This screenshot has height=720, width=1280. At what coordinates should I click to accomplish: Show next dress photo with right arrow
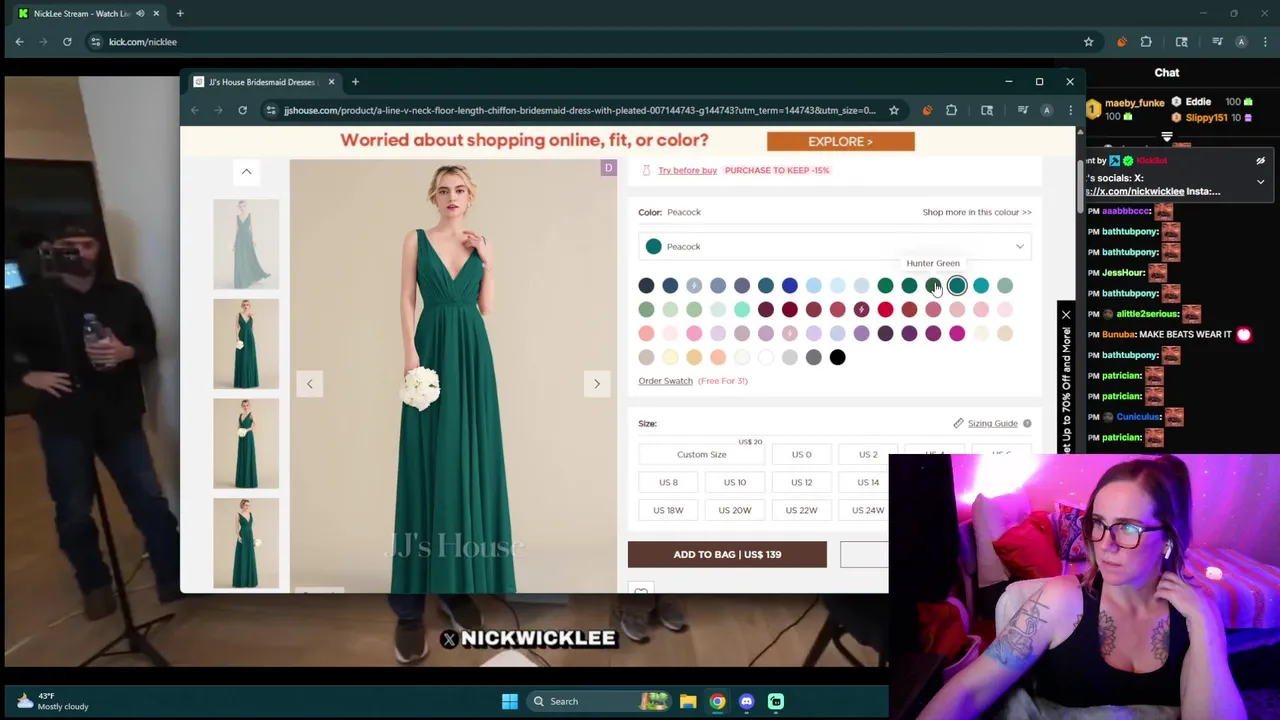[597, 384]
